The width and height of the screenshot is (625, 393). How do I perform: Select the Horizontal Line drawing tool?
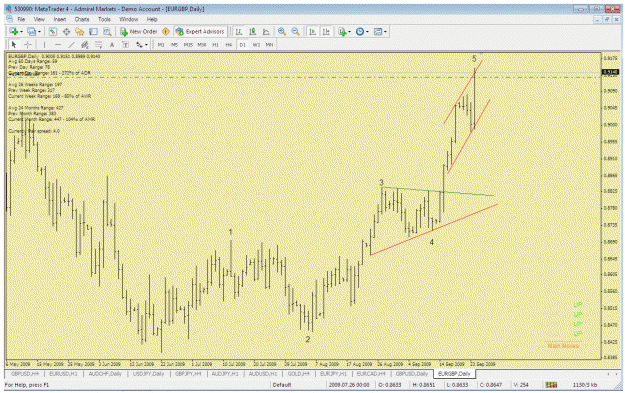coord(58,44)
